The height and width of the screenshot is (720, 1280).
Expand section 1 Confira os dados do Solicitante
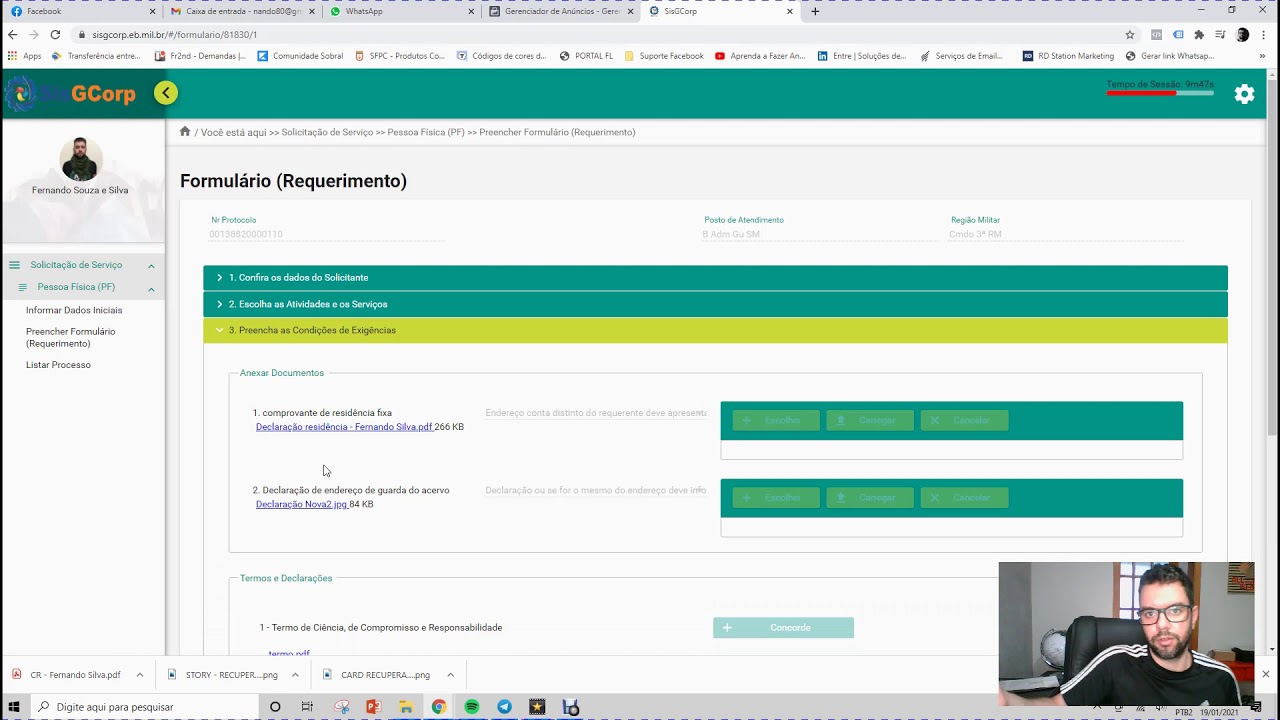pos(715,277)
